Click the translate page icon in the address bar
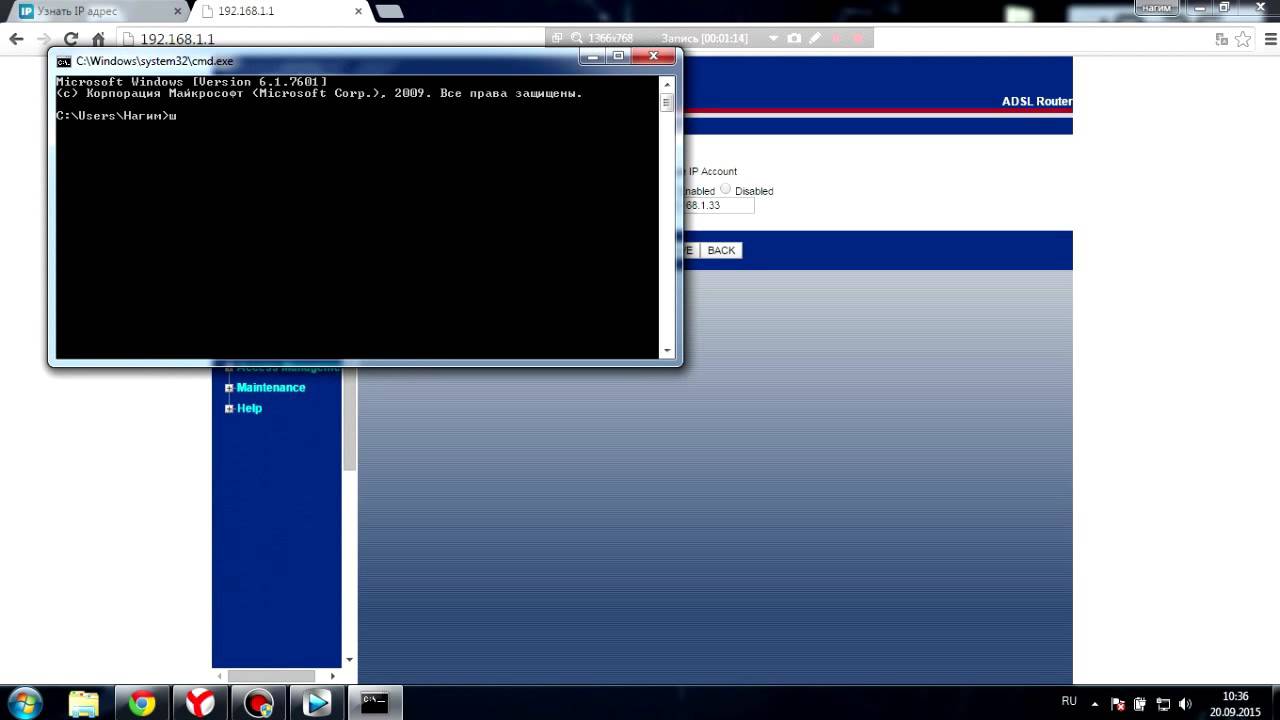This screenshot has height=720, width=1280. pyautogui.click(x=1221, y=39)
